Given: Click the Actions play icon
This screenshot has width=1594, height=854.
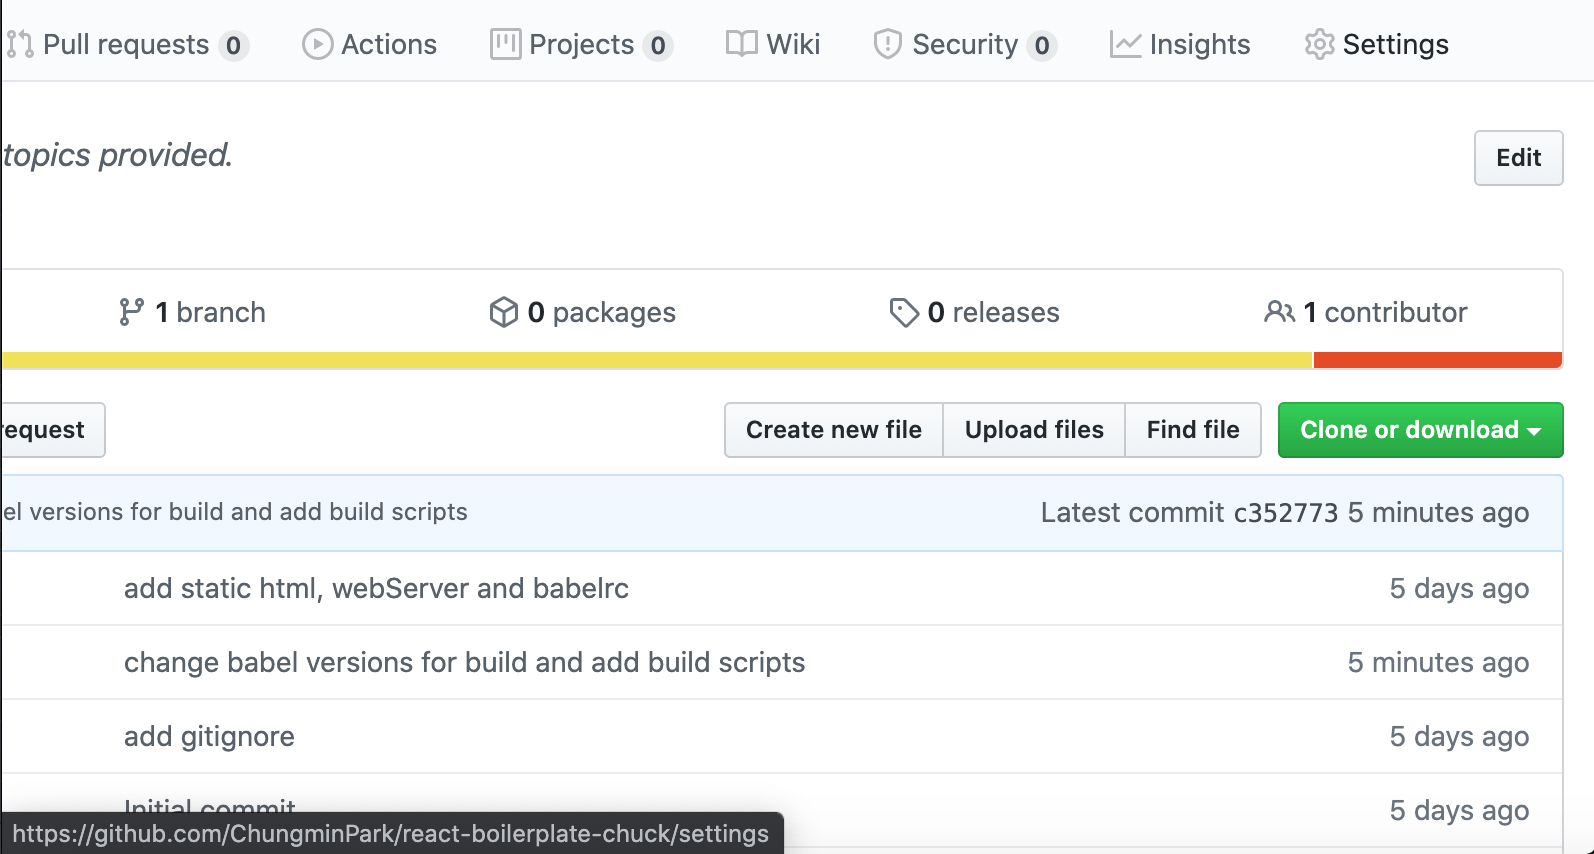Looking at the screenshot, I should [x=317, y=44].
